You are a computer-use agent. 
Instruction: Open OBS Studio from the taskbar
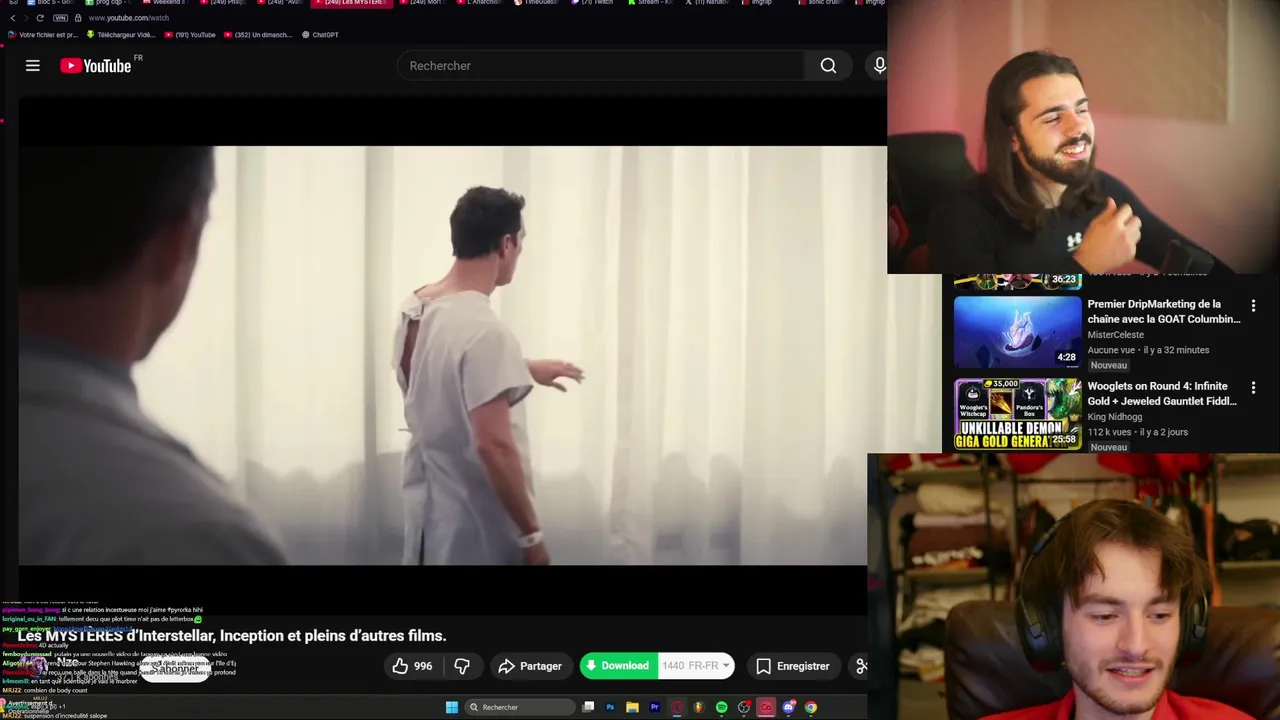click(x=743, y=707)
